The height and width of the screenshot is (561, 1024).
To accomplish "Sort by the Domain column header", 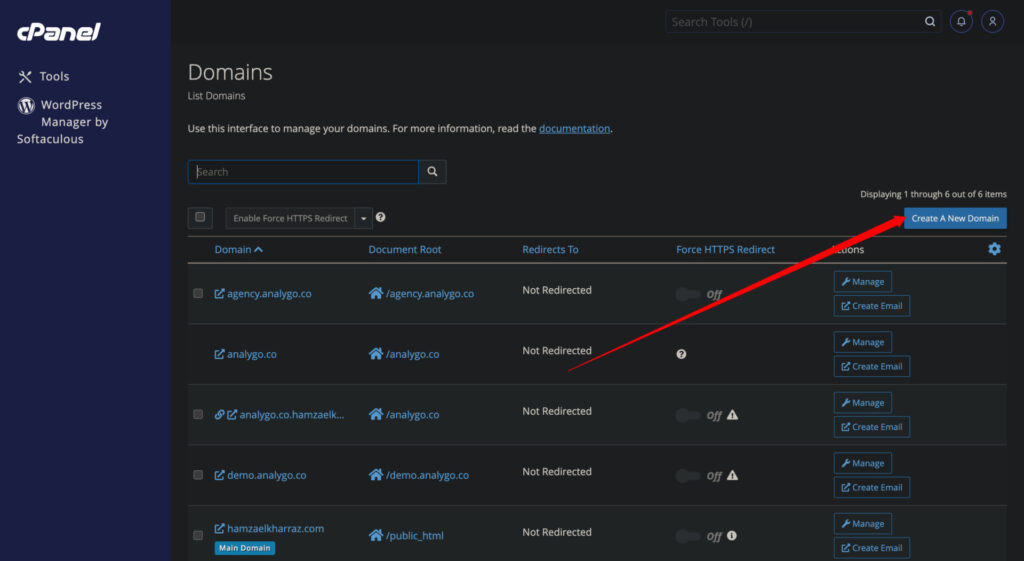I will 238,249.
